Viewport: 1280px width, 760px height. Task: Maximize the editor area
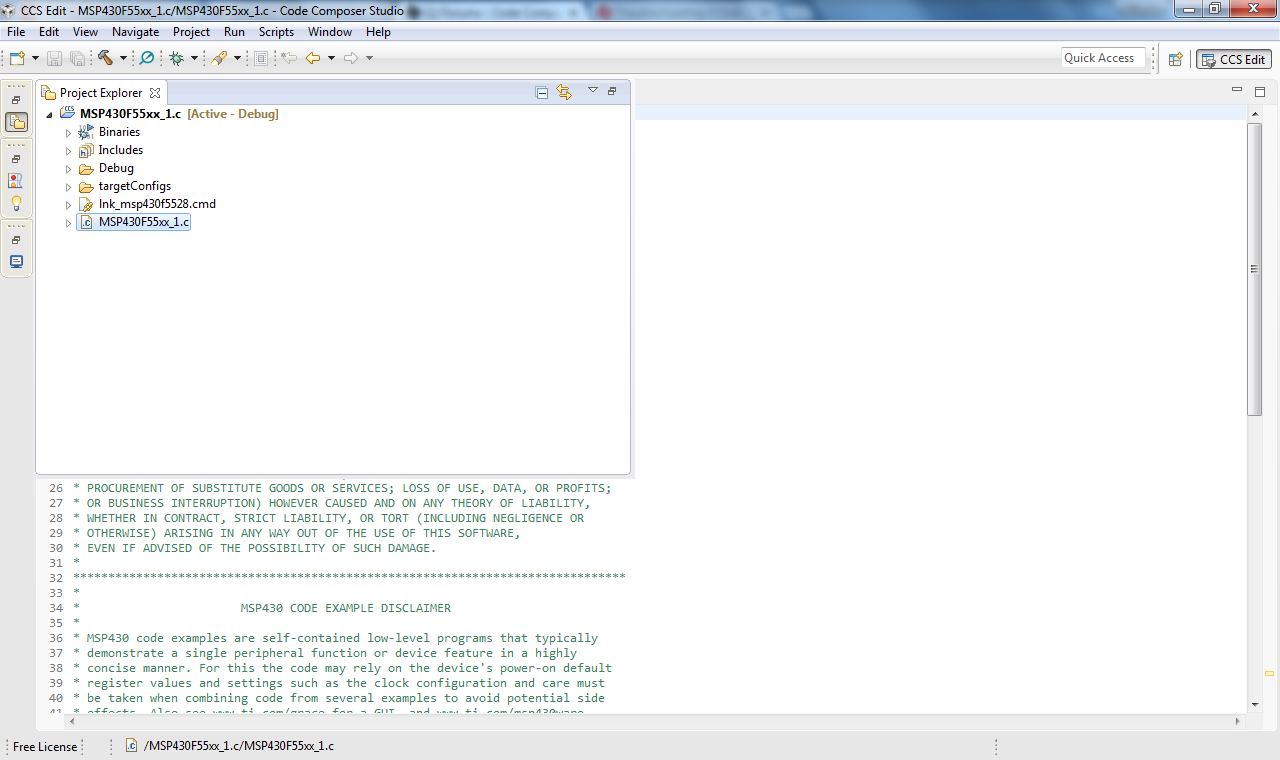(1260, 91)
